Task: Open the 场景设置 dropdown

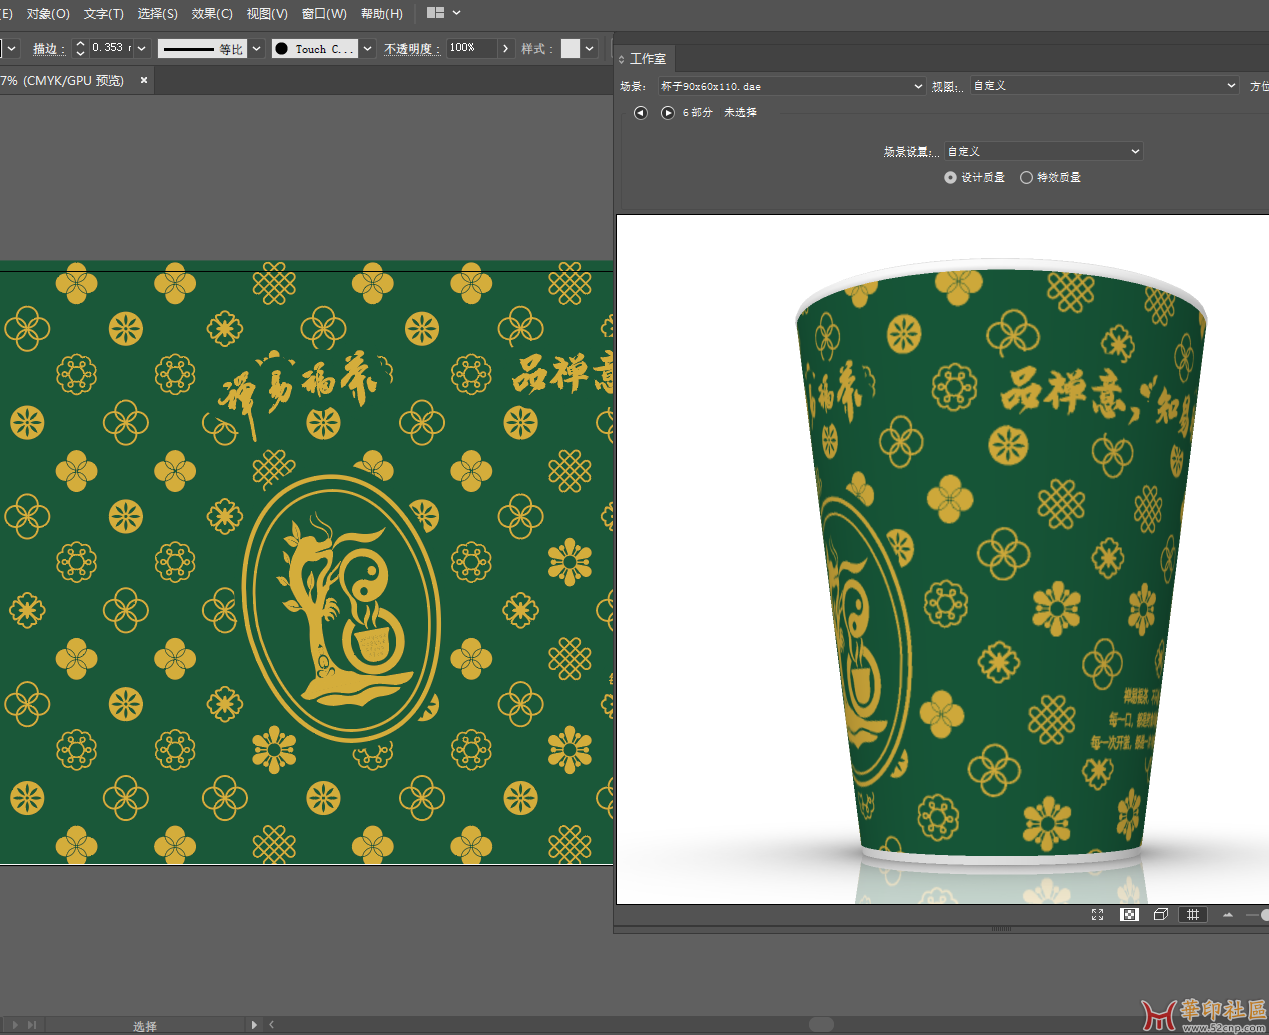Action: coord(1043,152)
